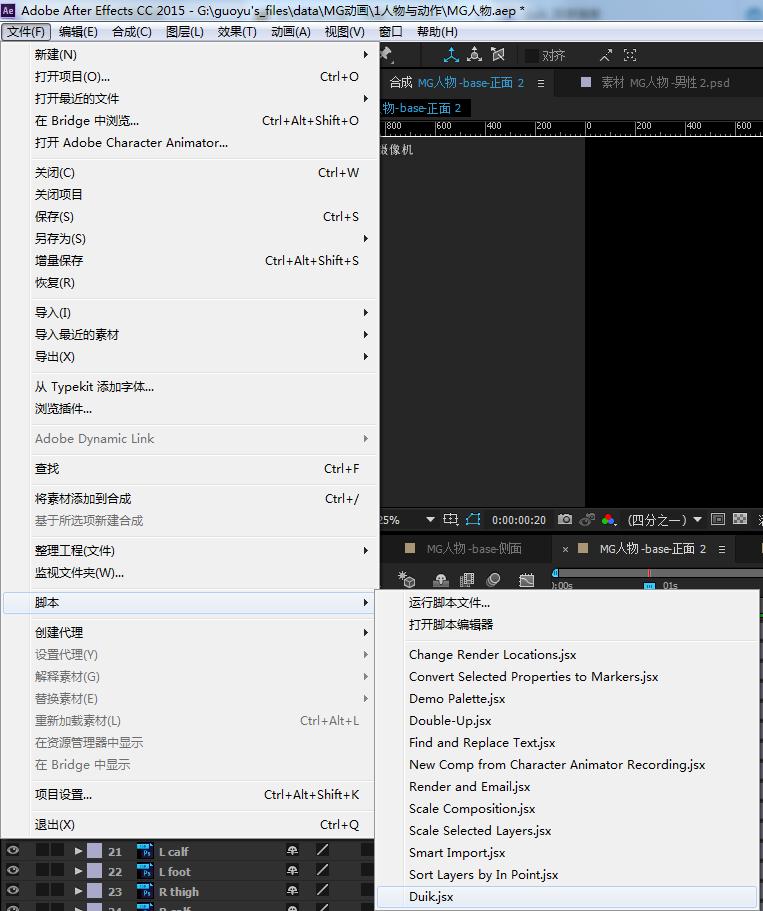Click the snapping collapse arrow icon

606,55
